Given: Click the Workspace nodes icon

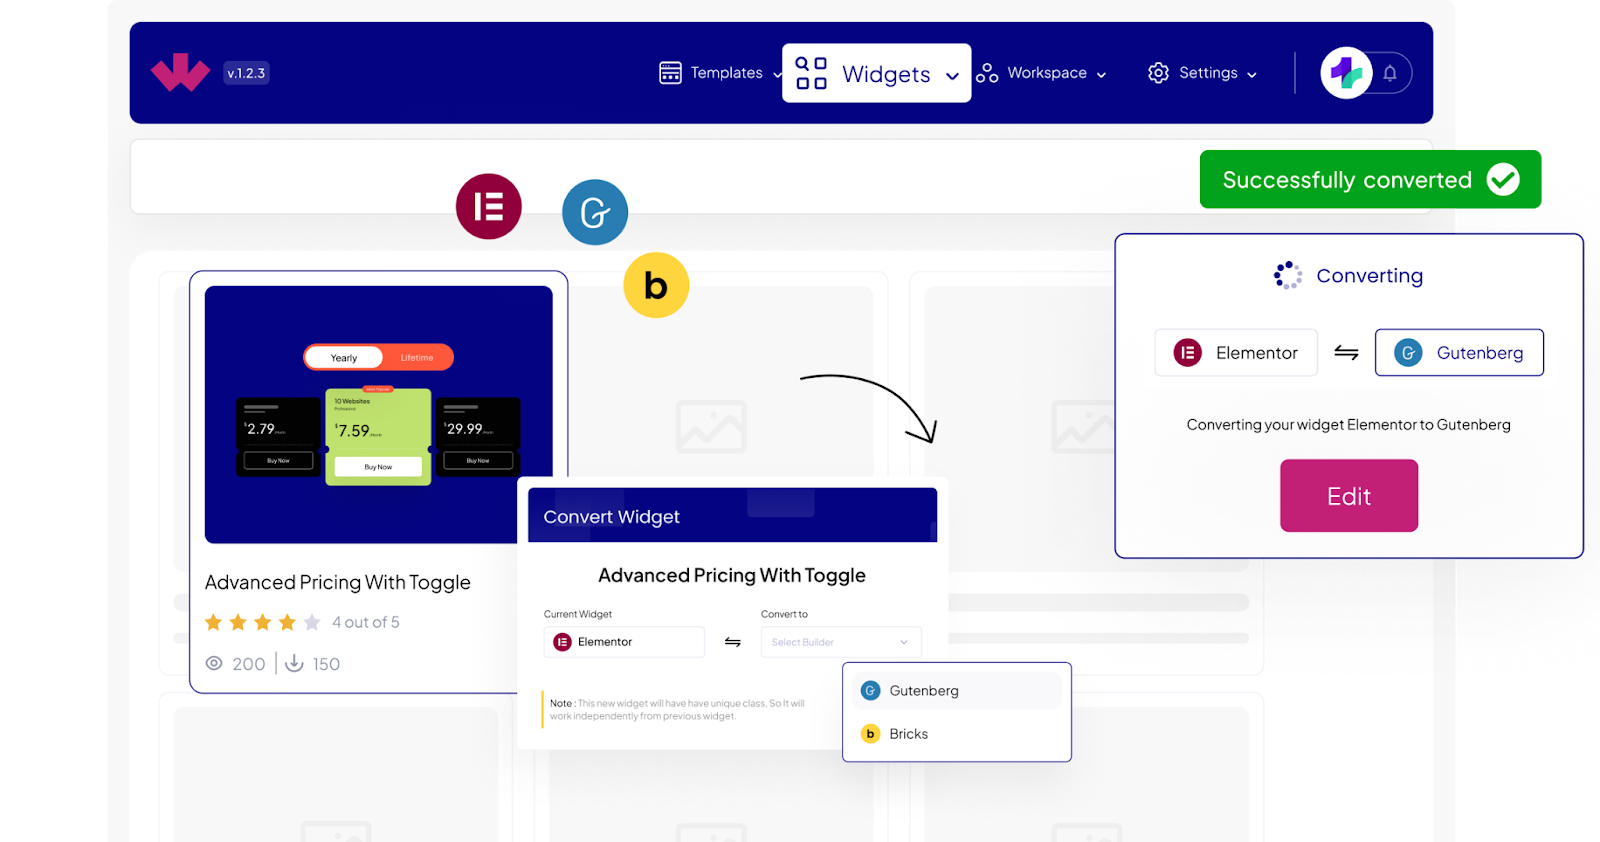Looking at the screenshot, I should click(987, 73).
